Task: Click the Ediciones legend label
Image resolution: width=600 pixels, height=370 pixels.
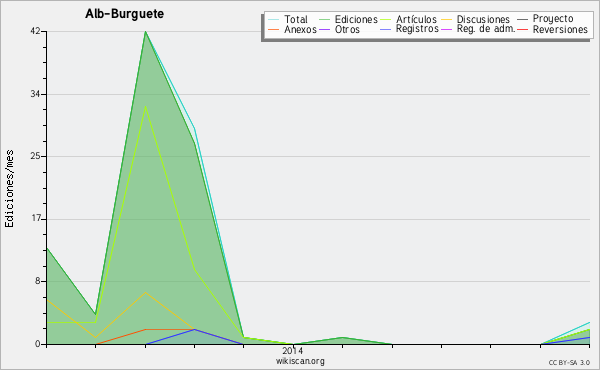Action: [x=356, y=19]
